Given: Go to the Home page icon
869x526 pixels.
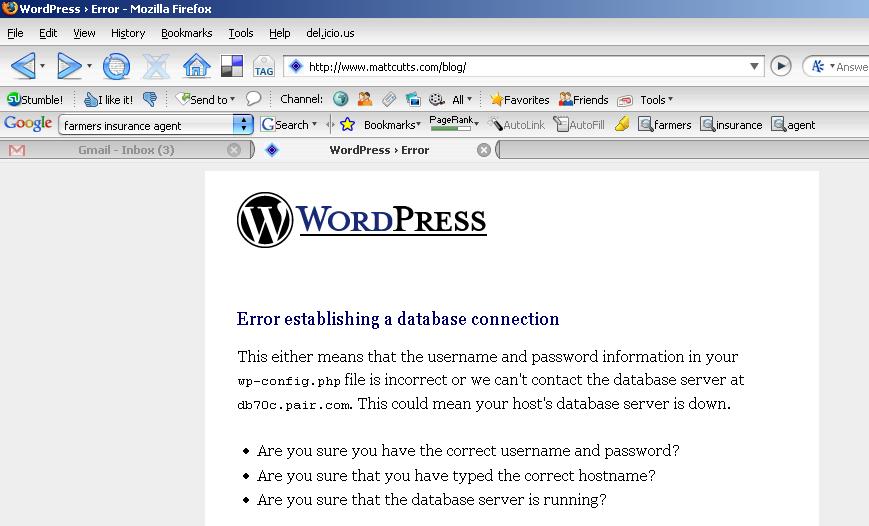Looking at the screenshot, I should click(x=197, y=66).
